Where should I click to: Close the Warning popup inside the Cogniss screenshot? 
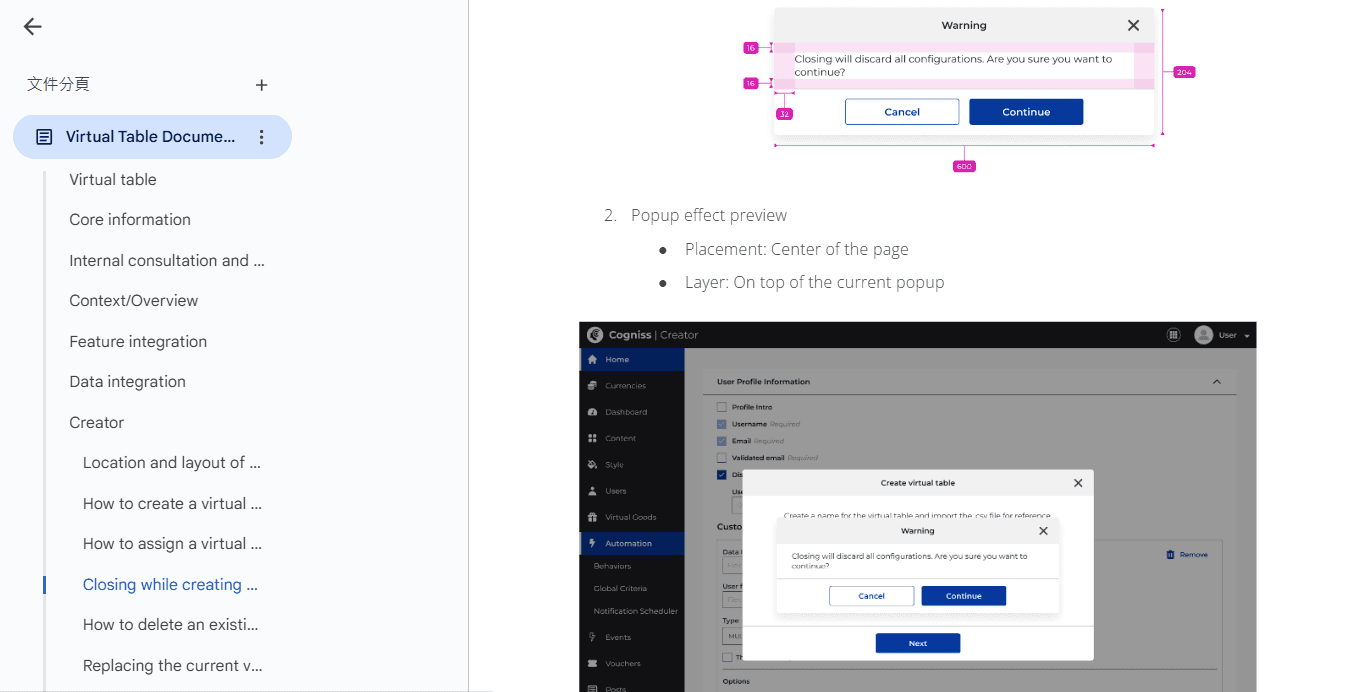click(1043, 531)
